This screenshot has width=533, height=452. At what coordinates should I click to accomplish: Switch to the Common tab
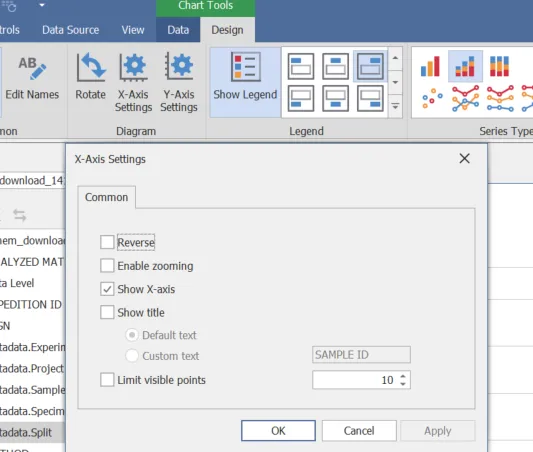click(x=106, y=197)
